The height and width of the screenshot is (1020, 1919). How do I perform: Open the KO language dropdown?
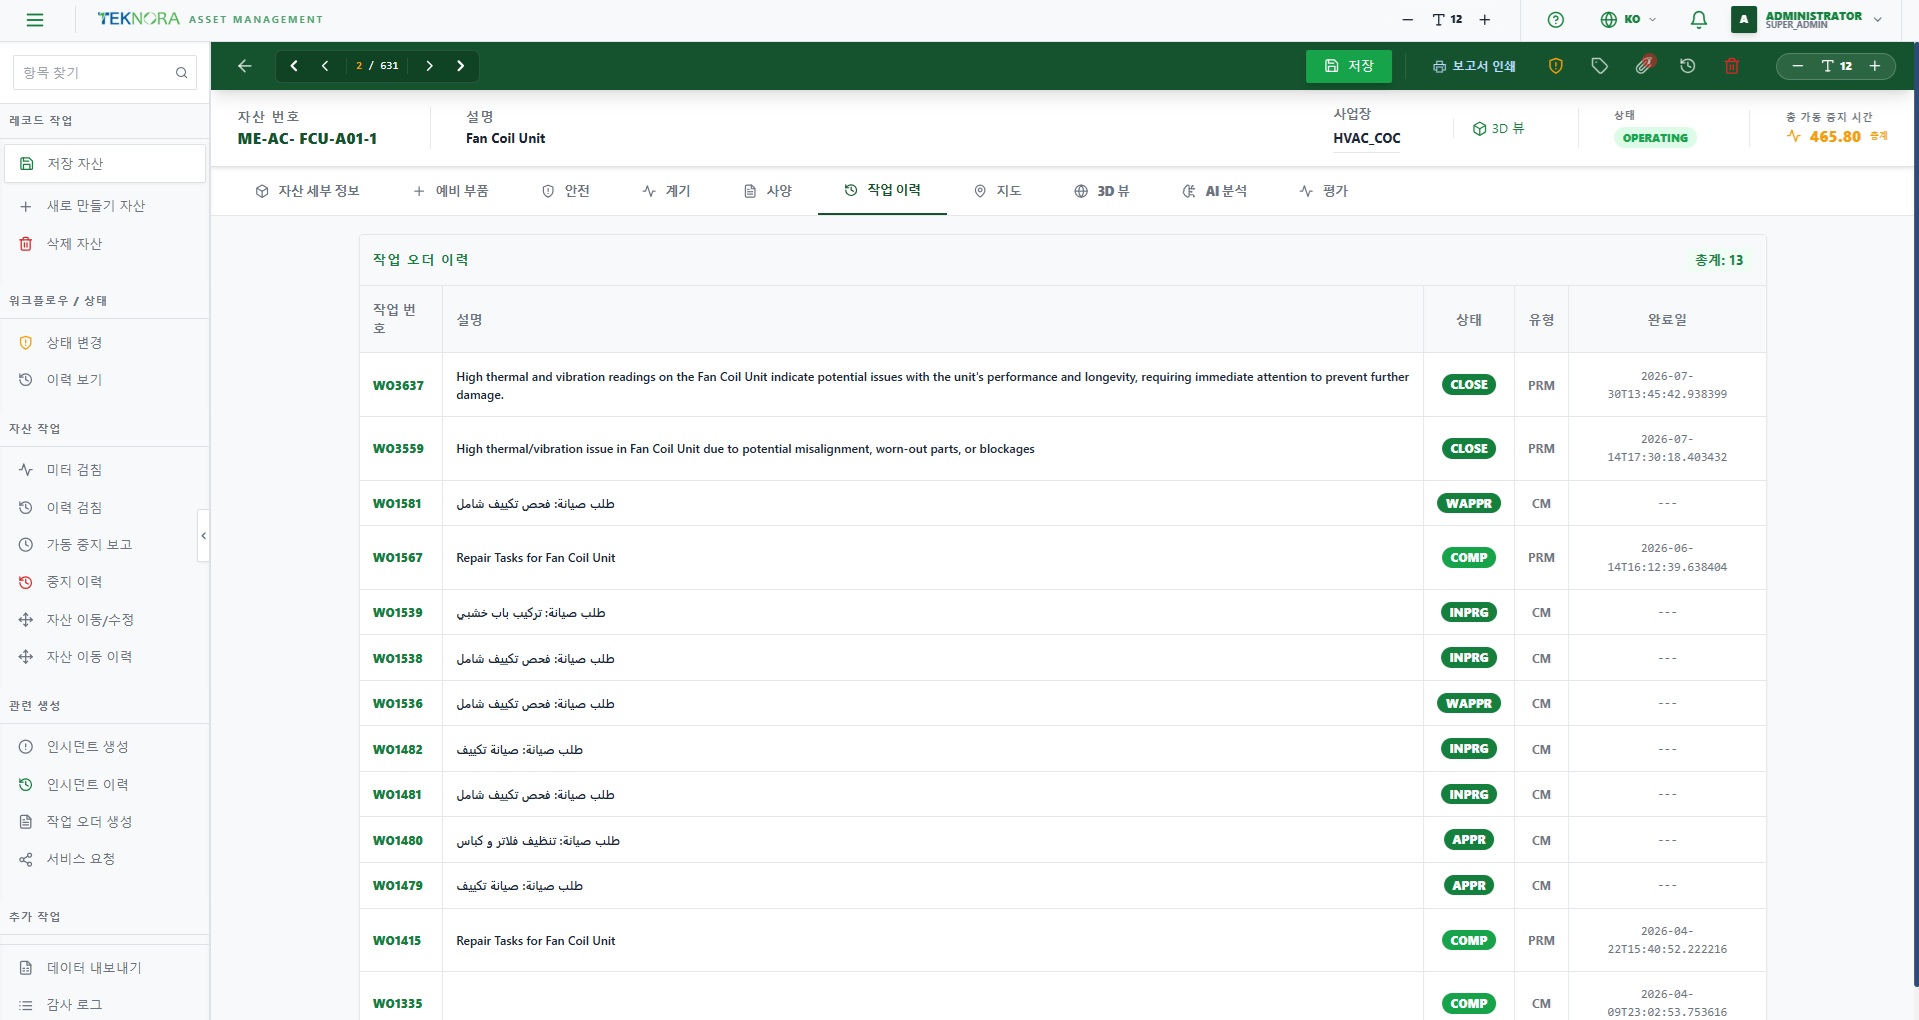click(x=1628, y=19)
